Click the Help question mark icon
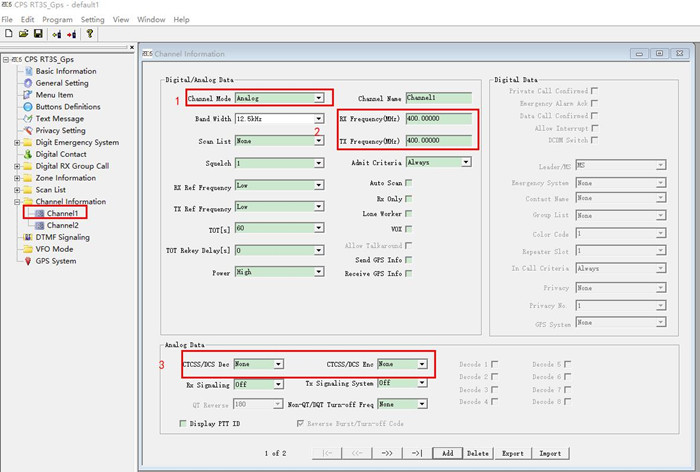700x472 pixels. coord(89,33)
